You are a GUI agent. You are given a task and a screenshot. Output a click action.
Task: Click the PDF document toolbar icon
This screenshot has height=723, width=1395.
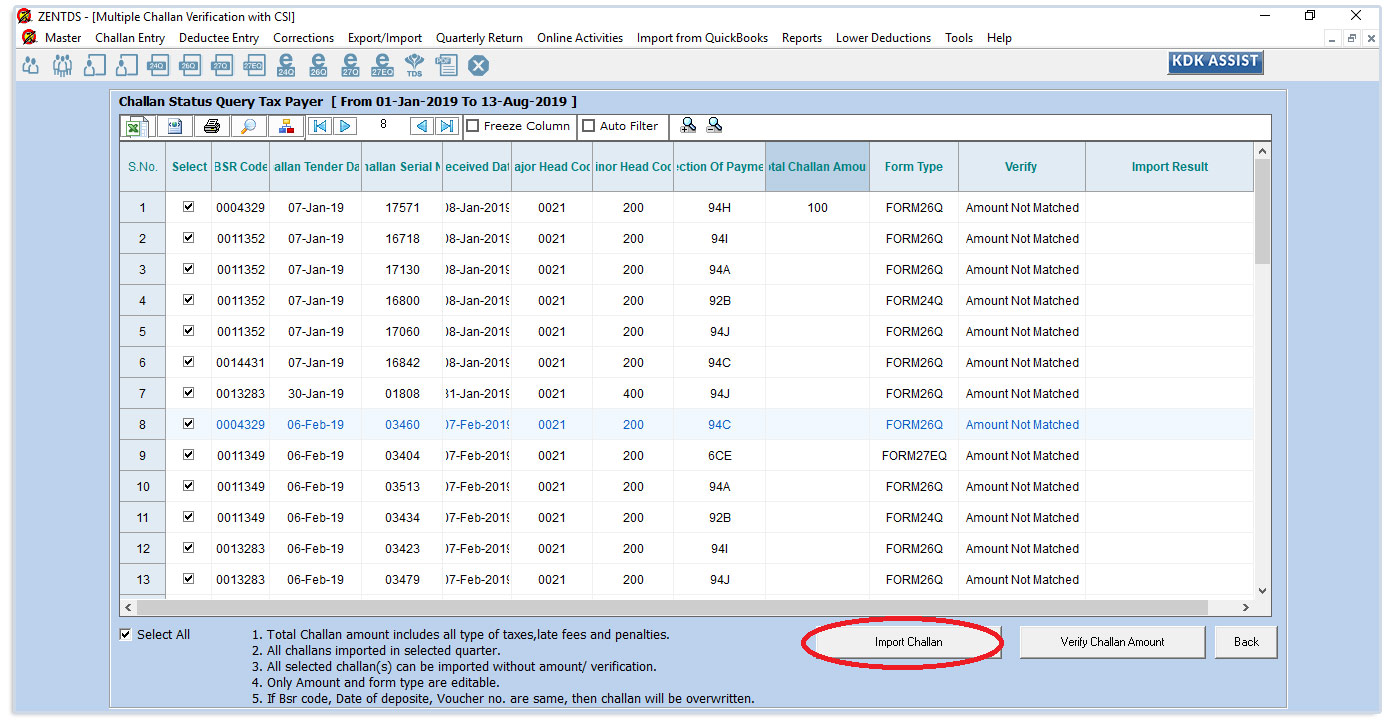tap(446, 66)
